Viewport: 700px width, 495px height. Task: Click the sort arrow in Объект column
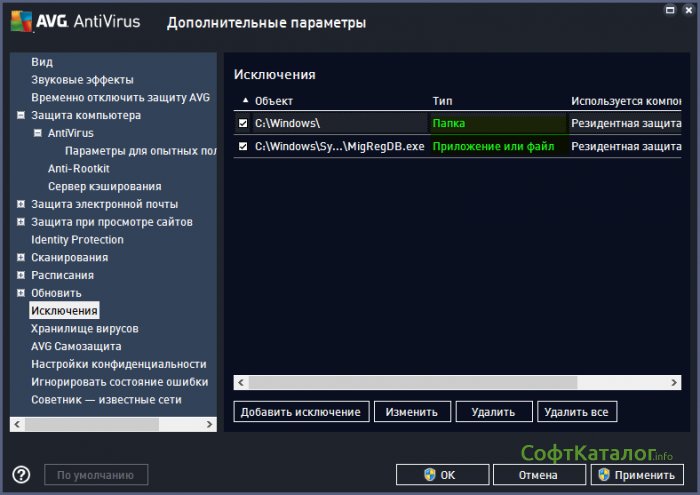[246, 101]
